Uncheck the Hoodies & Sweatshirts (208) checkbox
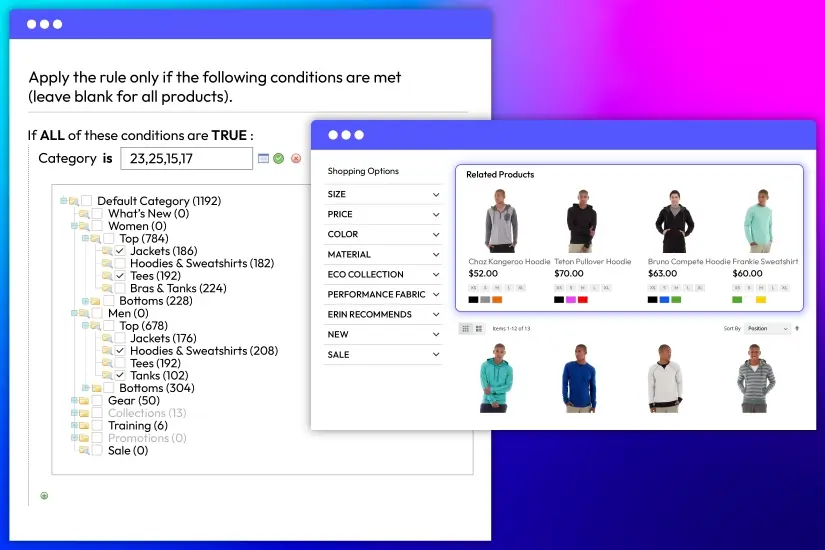Viewport: 825px width, 550px height. [120, 351]
